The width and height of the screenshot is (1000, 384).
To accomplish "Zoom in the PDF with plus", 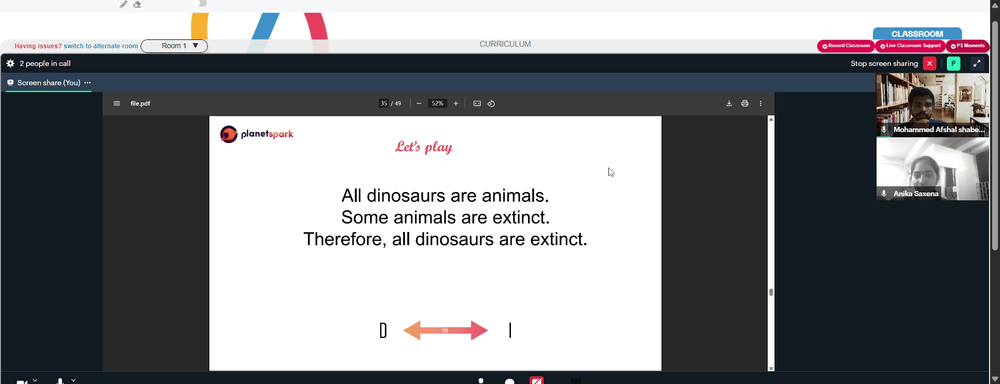I will tap(455, 103).
